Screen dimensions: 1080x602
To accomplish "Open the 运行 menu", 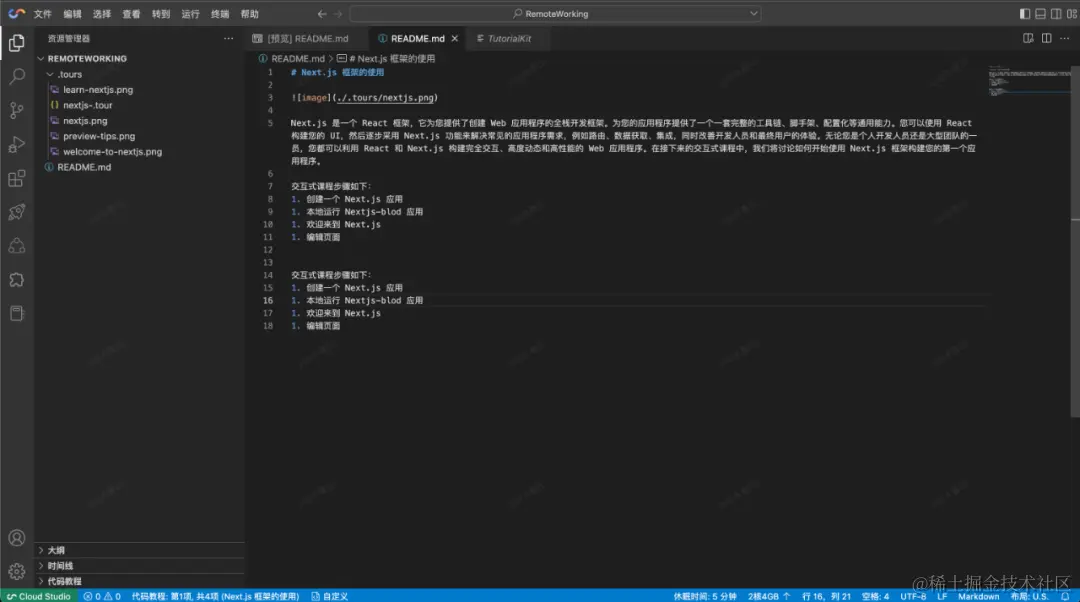I will click(191, 14).
